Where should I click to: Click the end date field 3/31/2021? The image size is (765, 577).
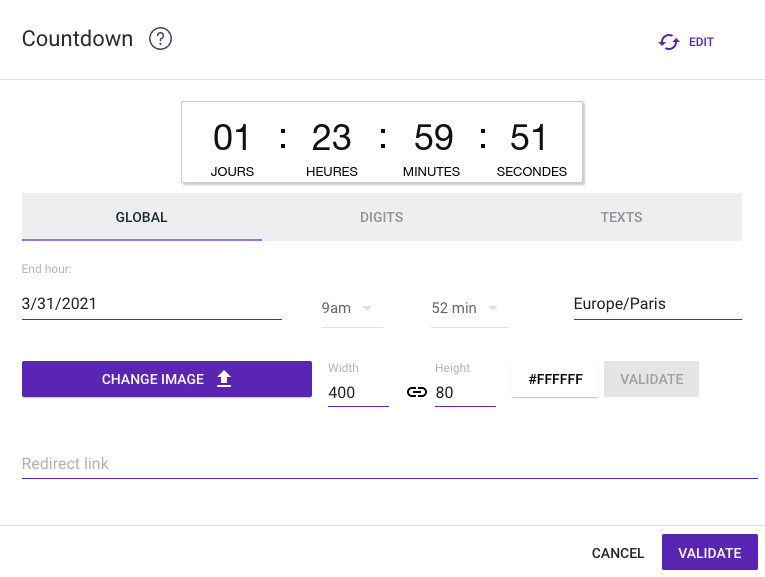pyautogui.click(x=151, y=304)
